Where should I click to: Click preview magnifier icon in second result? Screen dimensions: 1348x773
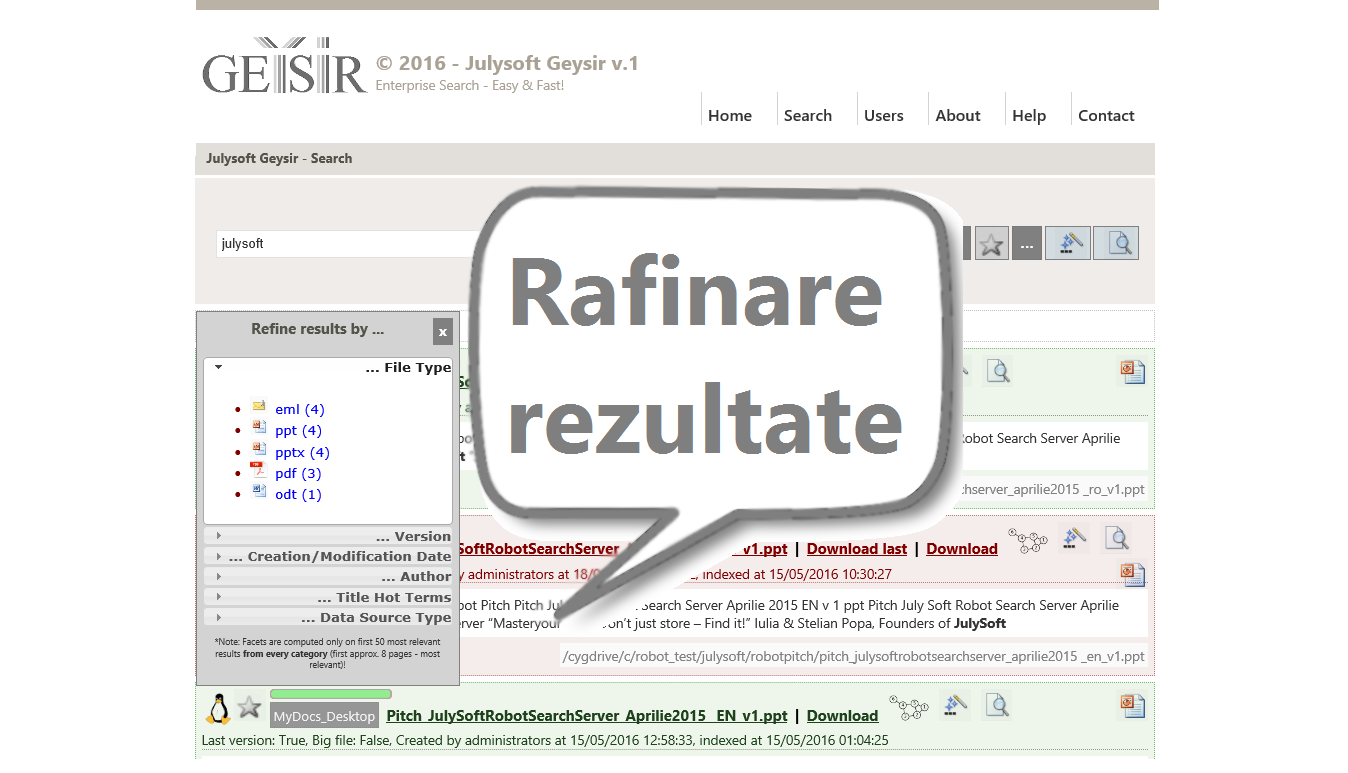(x=1116, y=539)
